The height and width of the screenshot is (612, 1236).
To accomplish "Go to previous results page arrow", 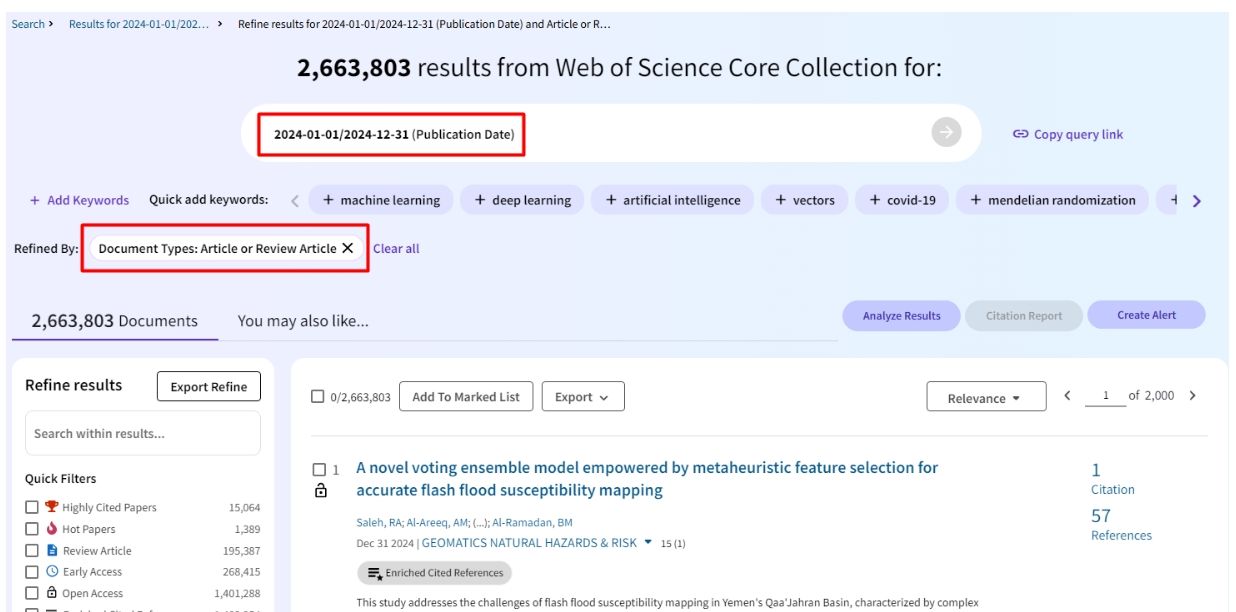I will point(1067,396).
